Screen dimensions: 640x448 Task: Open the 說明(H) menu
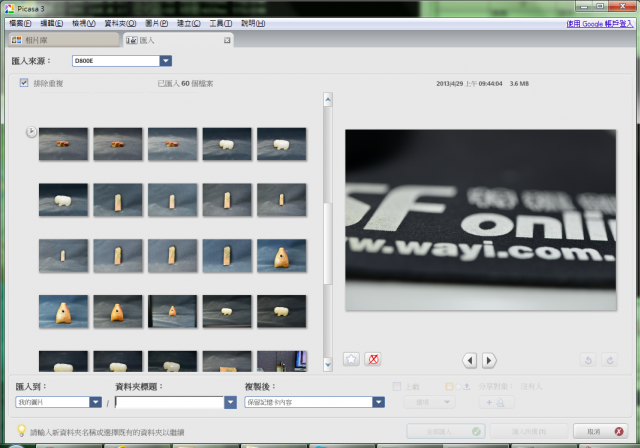tap(253, 23)
